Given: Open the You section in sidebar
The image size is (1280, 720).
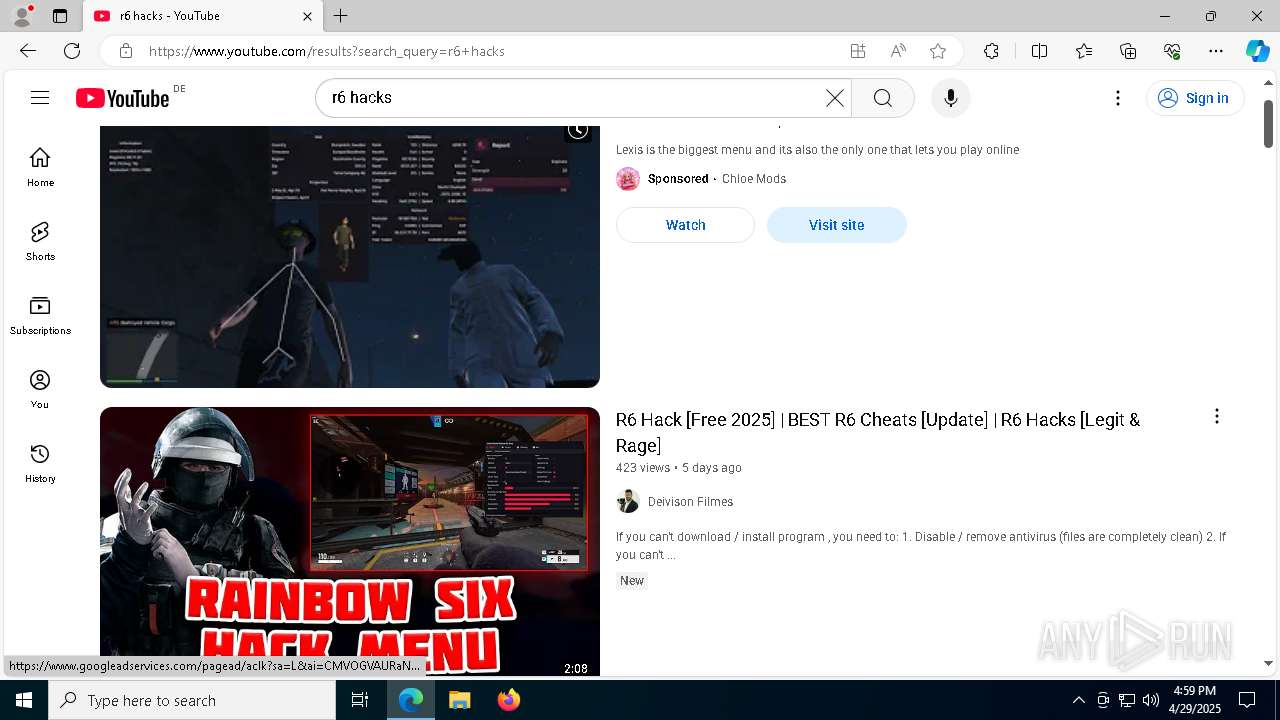Looking at the screenshot, I should tap(40, 389).
